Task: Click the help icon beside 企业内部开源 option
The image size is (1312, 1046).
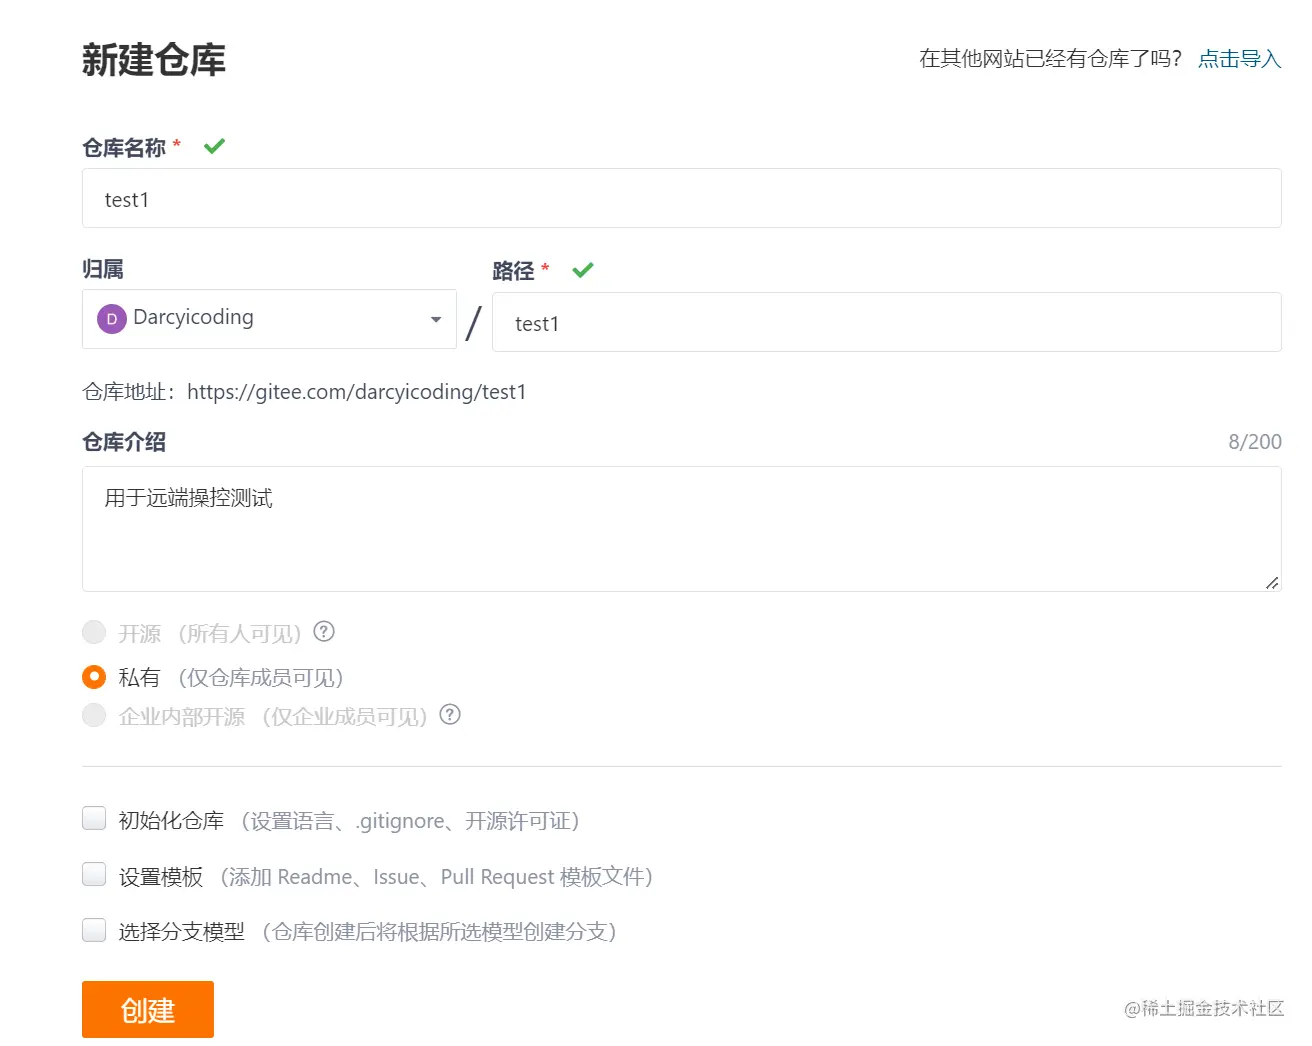Action: [x=450, y=715]
